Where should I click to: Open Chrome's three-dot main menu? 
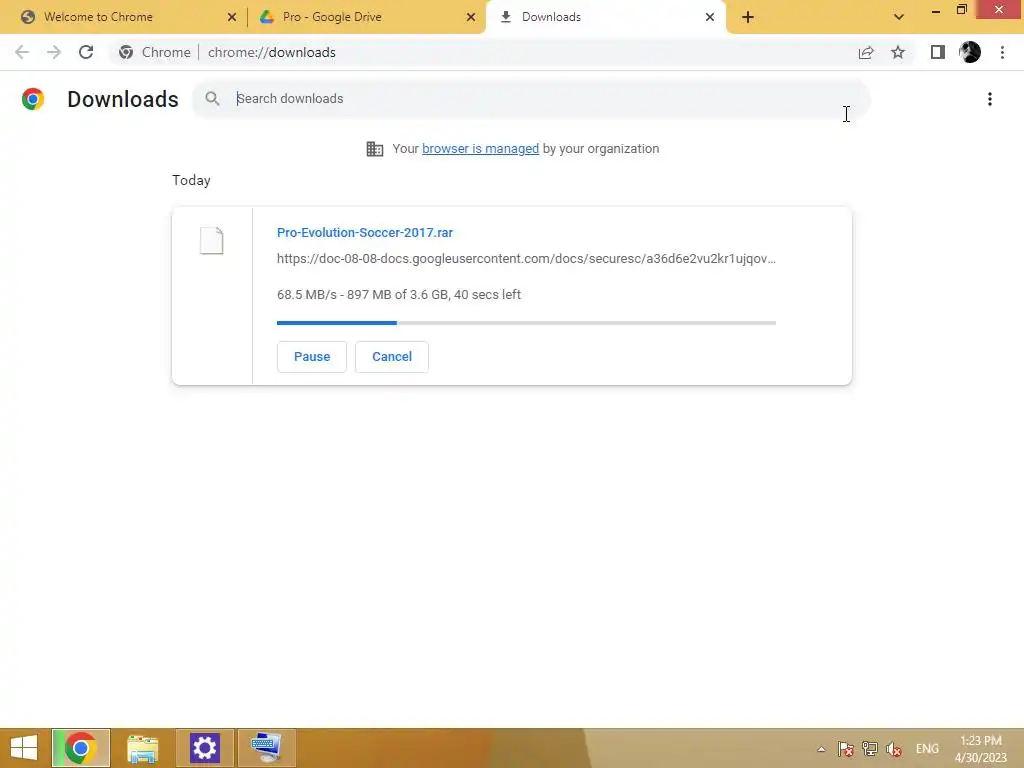[x=1002, y=52]
